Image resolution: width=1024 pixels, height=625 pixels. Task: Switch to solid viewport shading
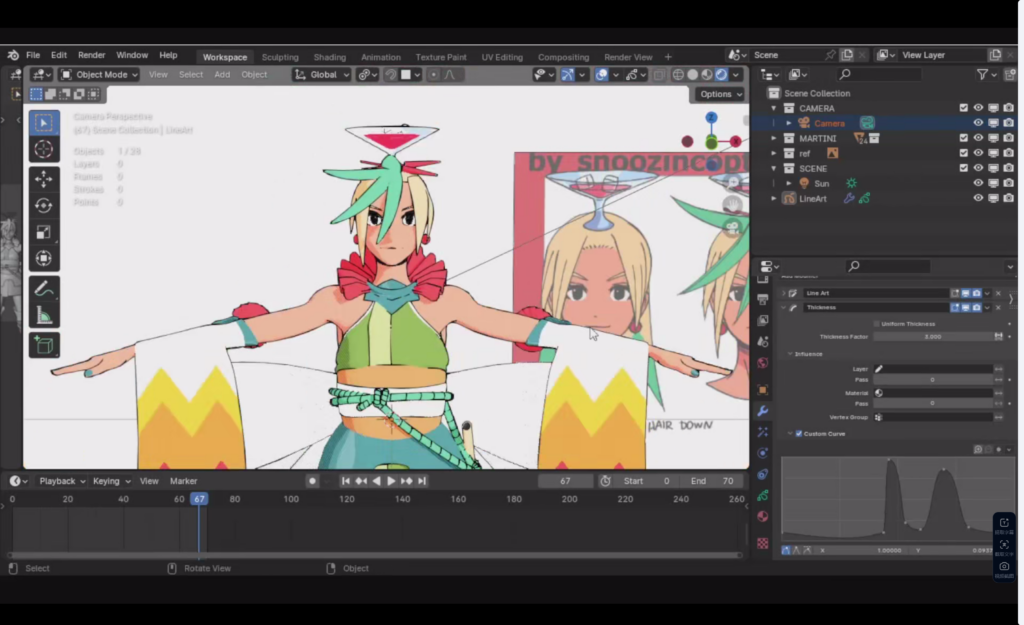693,74
